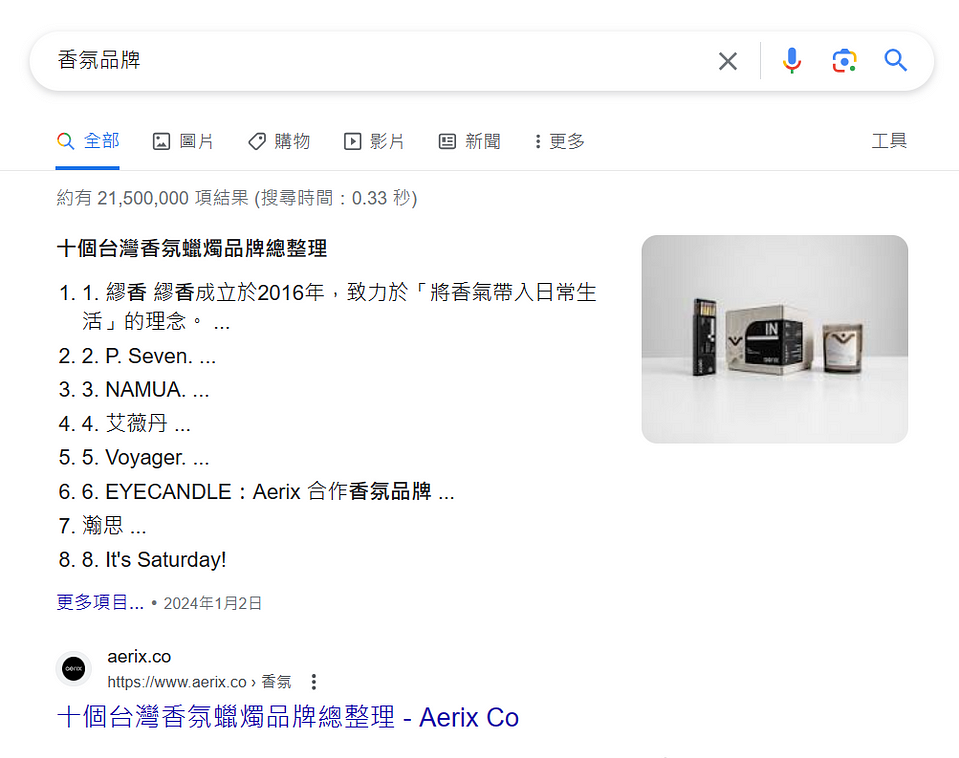The height and width of the screenshot is (758, 959).
Task: Open Google Lens image search icon
Action: click(844, 61)
